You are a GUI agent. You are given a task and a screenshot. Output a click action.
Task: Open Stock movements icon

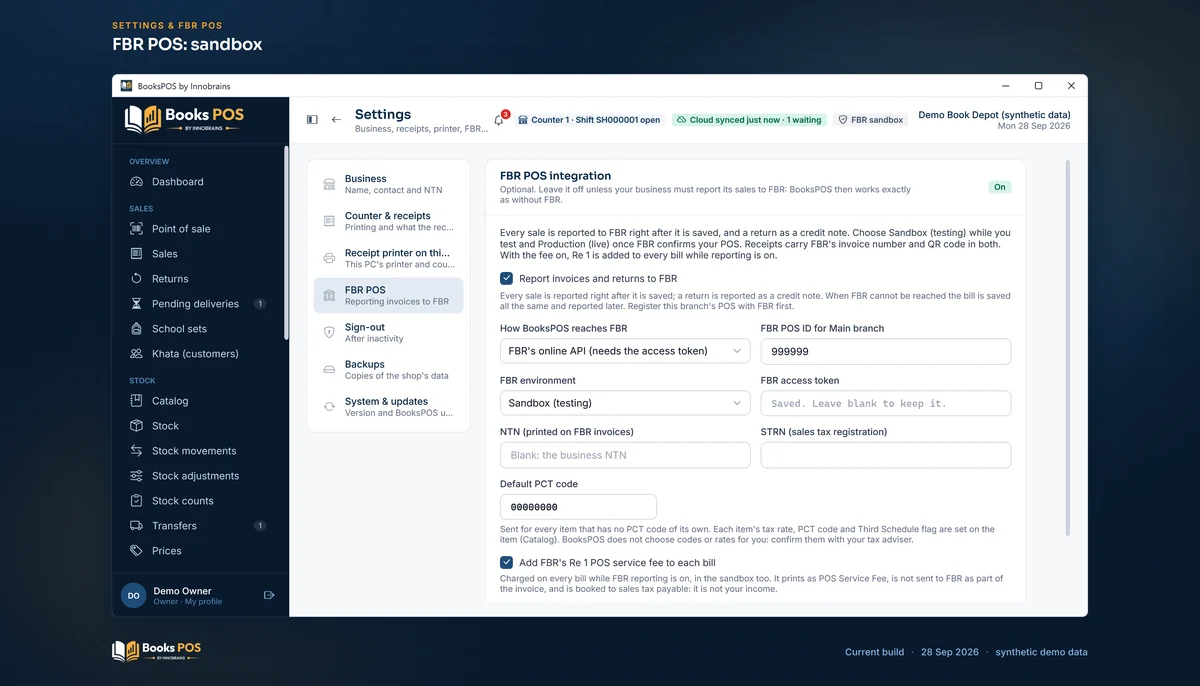[x=137, y=451]
